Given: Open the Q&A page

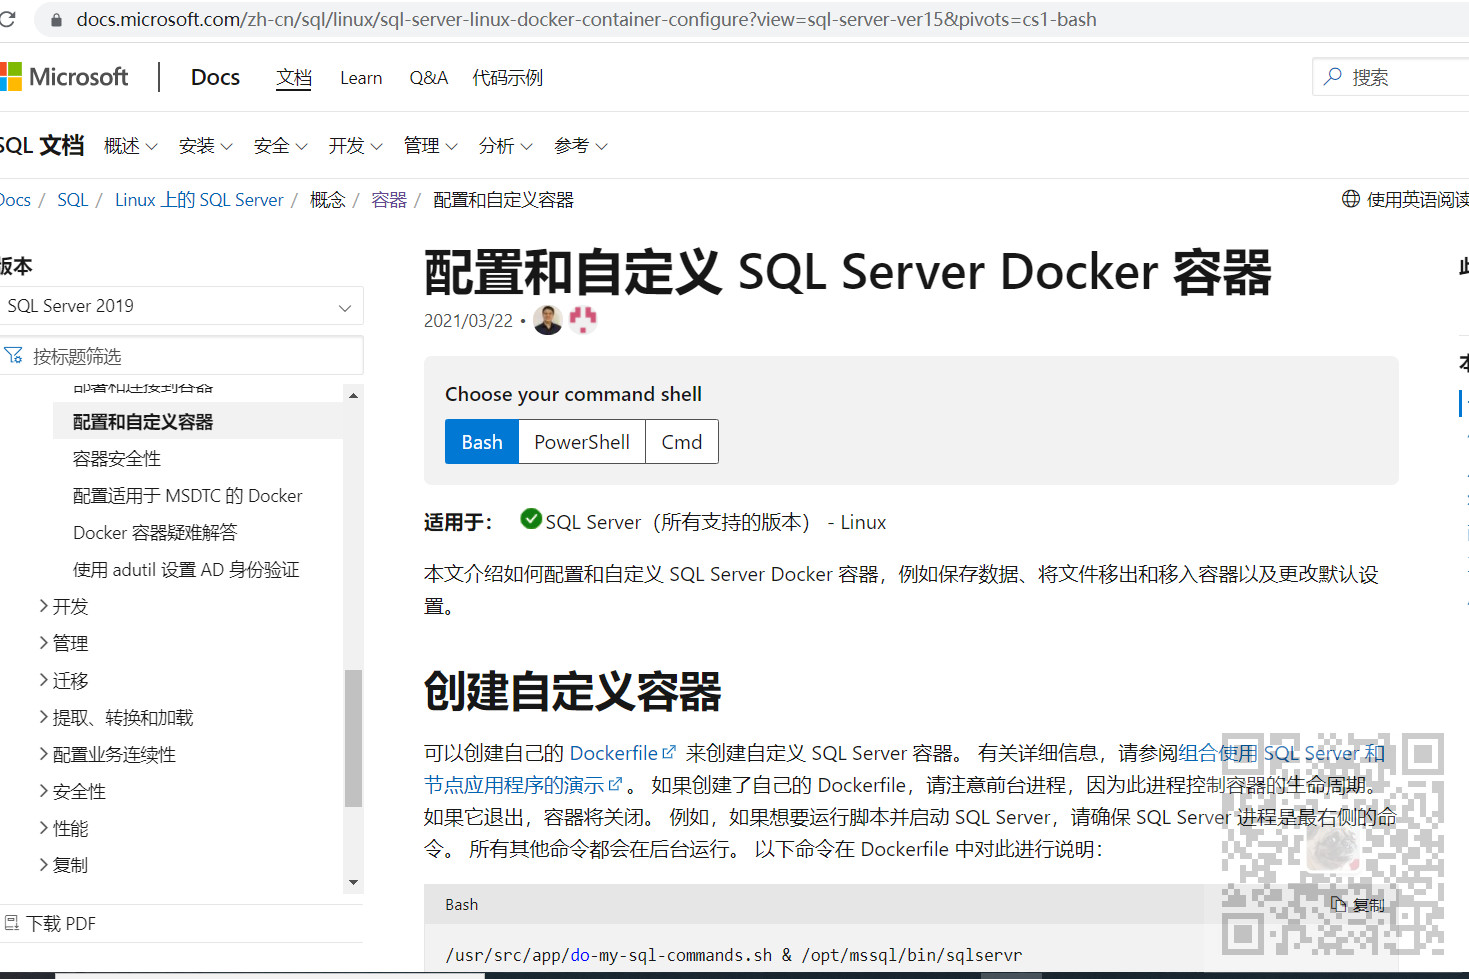Looking at the screenshot, I should click(429, 78).
